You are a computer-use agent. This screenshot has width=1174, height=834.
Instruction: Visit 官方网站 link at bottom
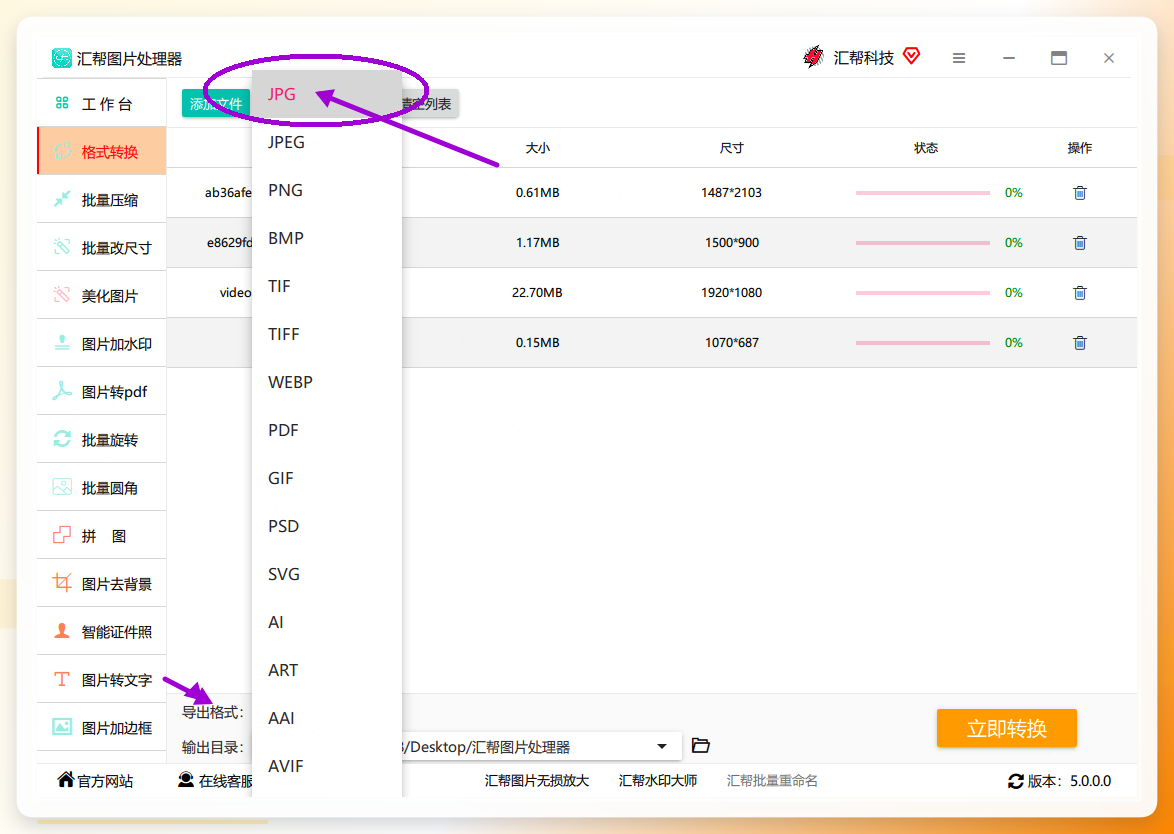click(95, 781)
